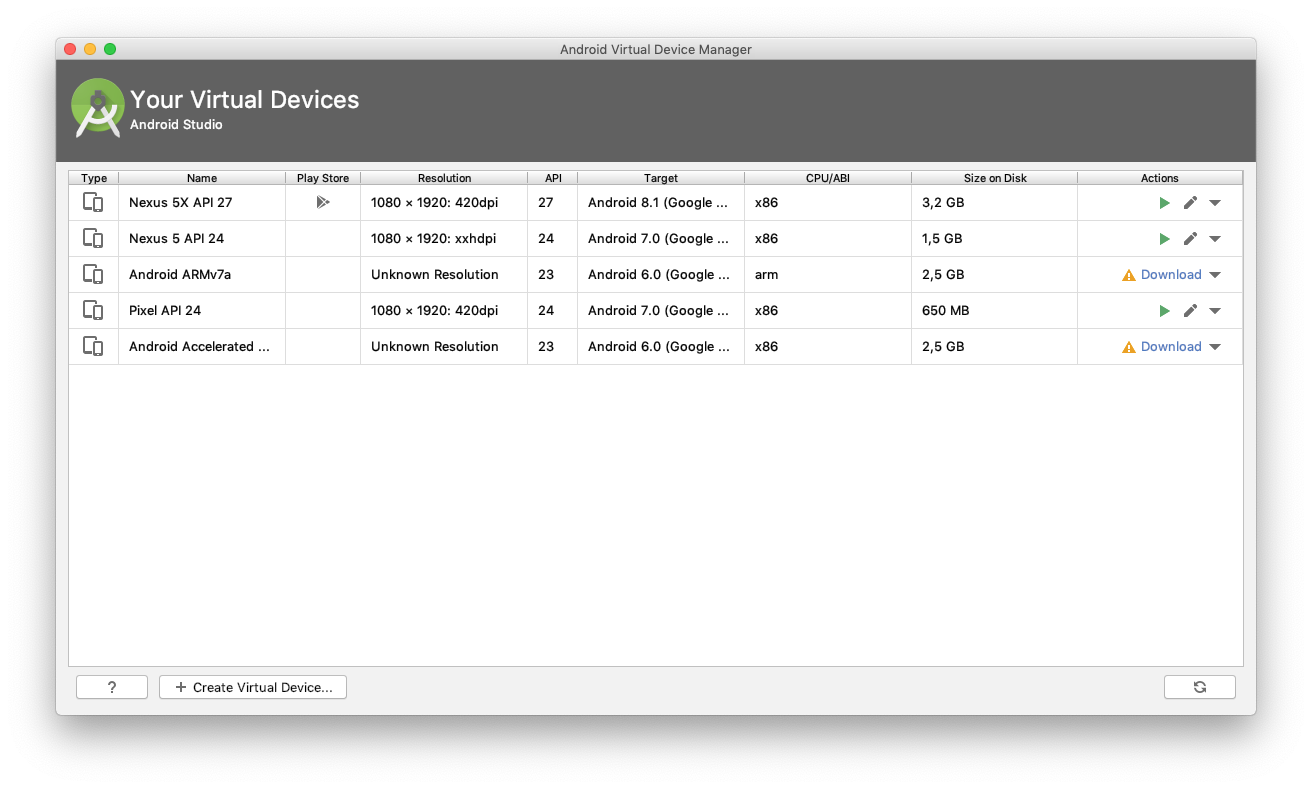The width and height of the screenshot is (1312, 789).
Task: Edit the Pixel API 24 device
Action: coord(1190,311)
